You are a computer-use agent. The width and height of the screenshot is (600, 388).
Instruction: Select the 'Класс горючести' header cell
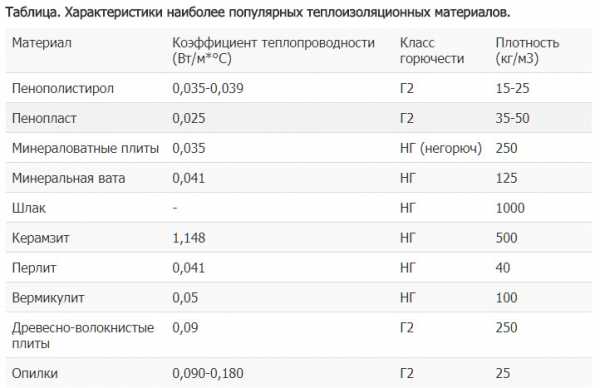click(x=432, y=51)
